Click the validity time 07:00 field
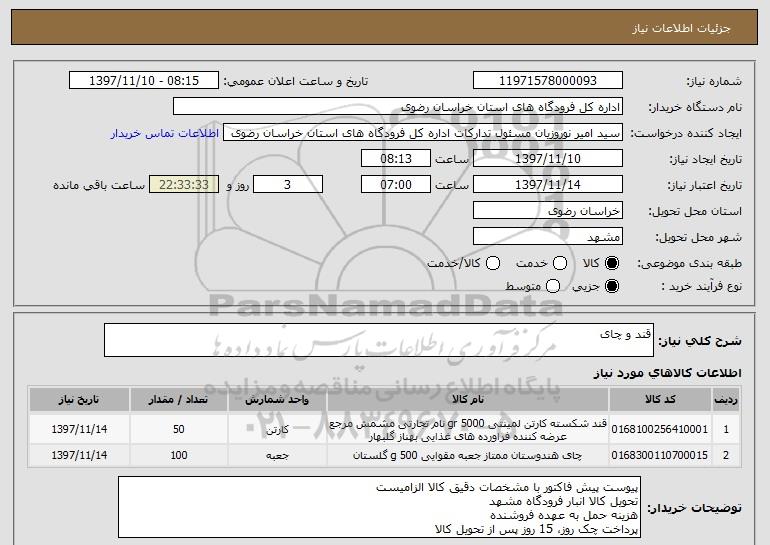The height and width of the screenshot is (545, 770). (396, 185)
